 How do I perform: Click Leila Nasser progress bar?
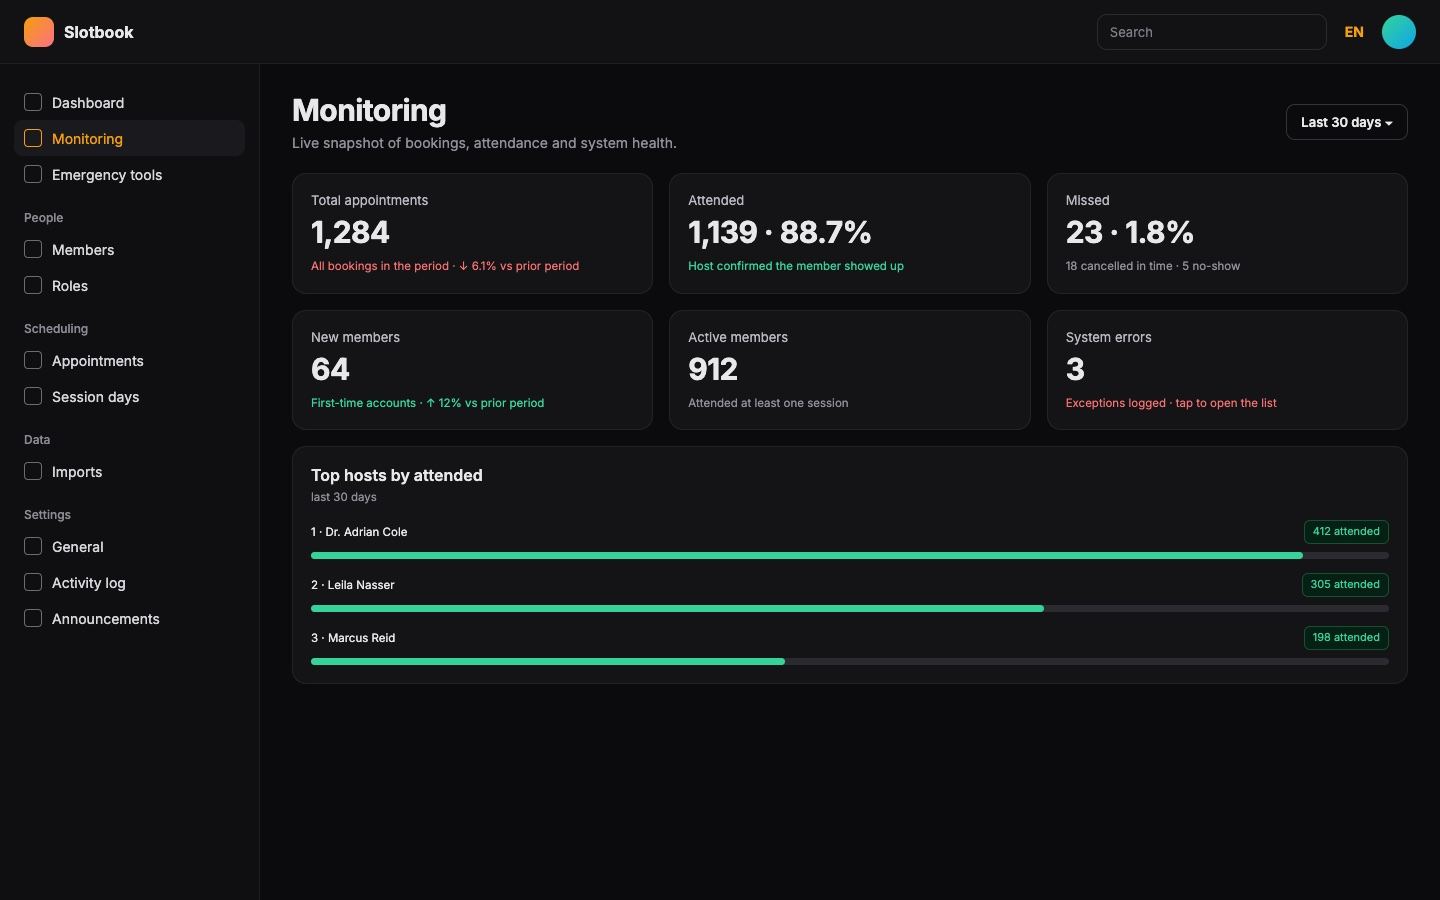(x=850, y=608)
